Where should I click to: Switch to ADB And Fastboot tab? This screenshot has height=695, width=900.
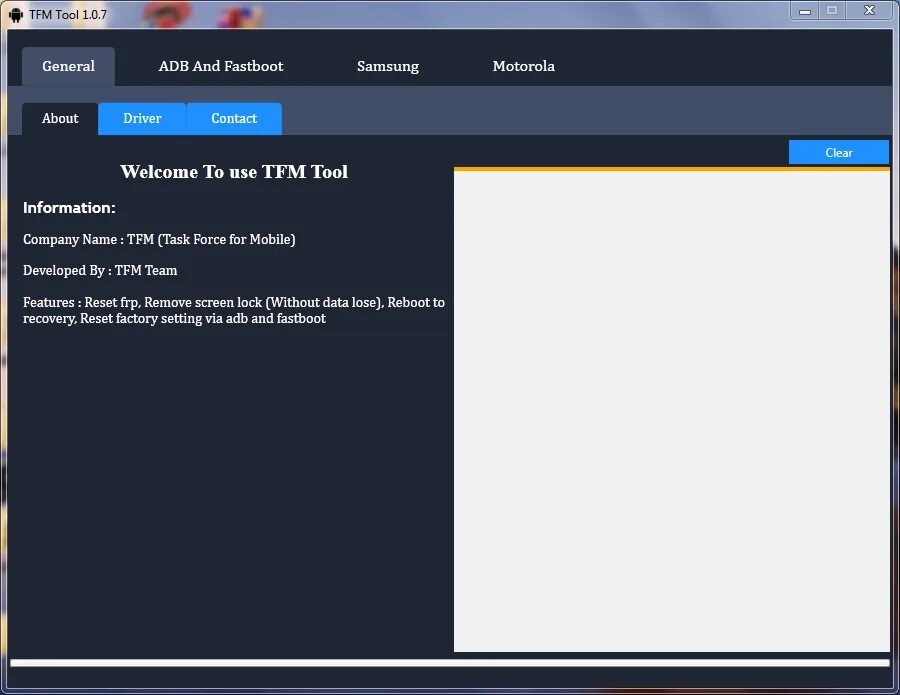221,67
